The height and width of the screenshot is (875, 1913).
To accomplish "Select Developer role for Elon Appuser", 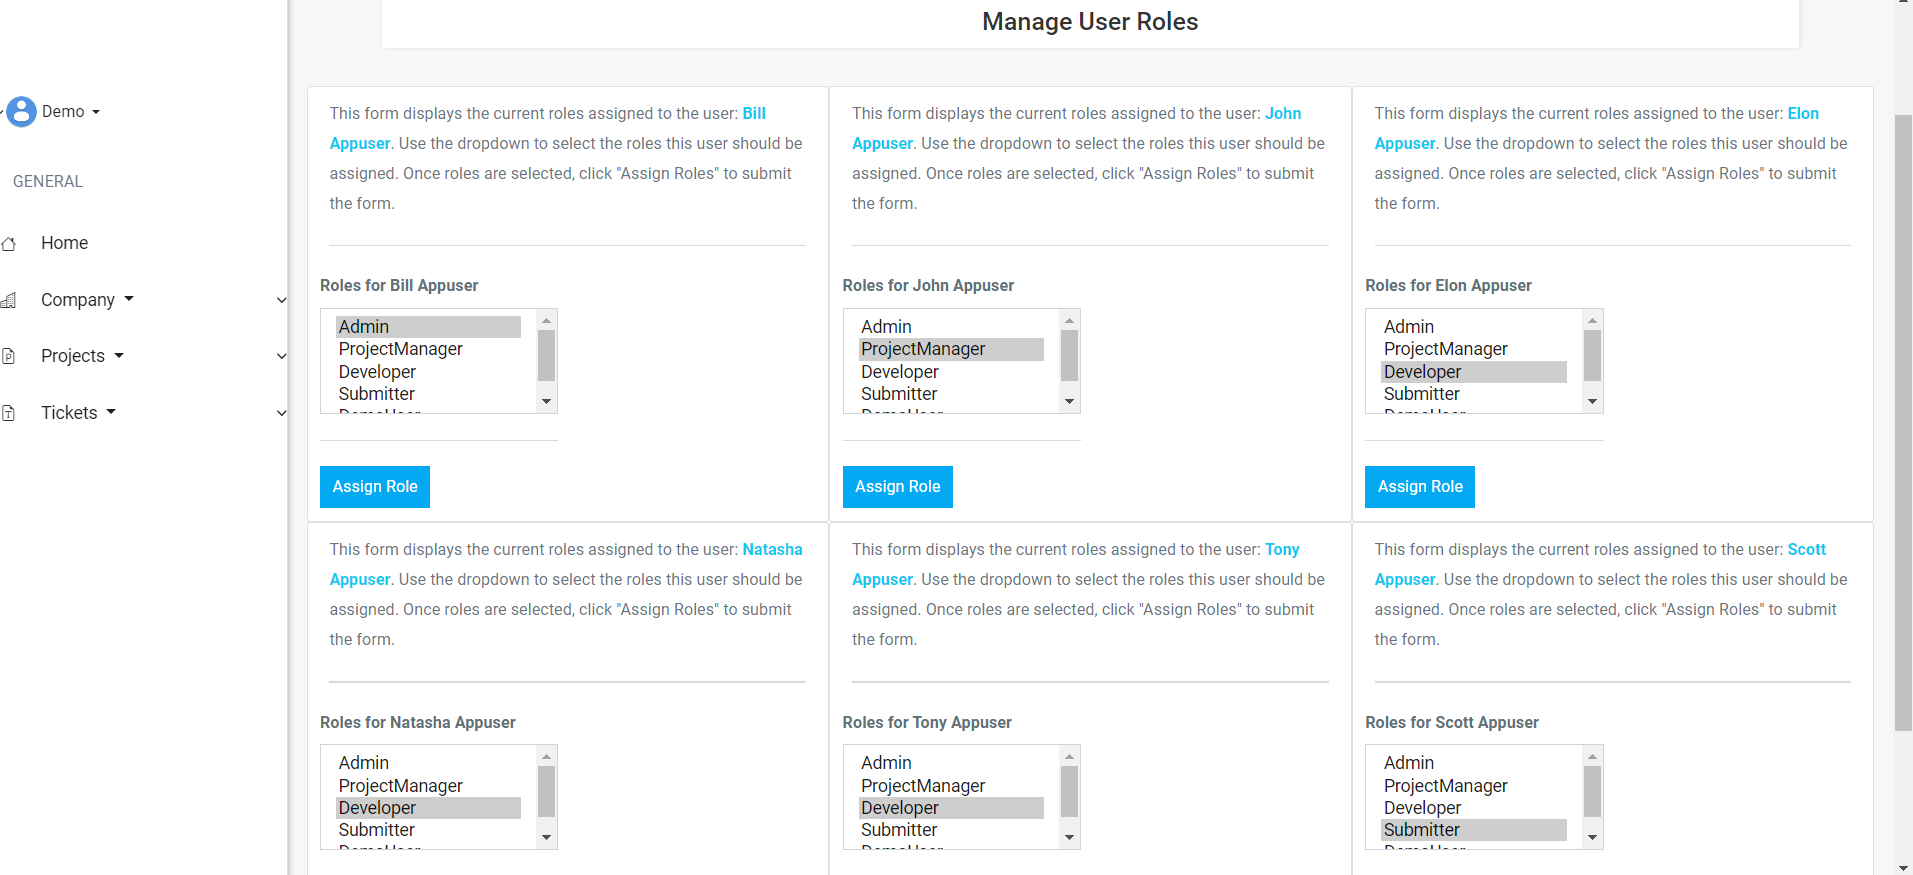I will [x=1474, y=372].
